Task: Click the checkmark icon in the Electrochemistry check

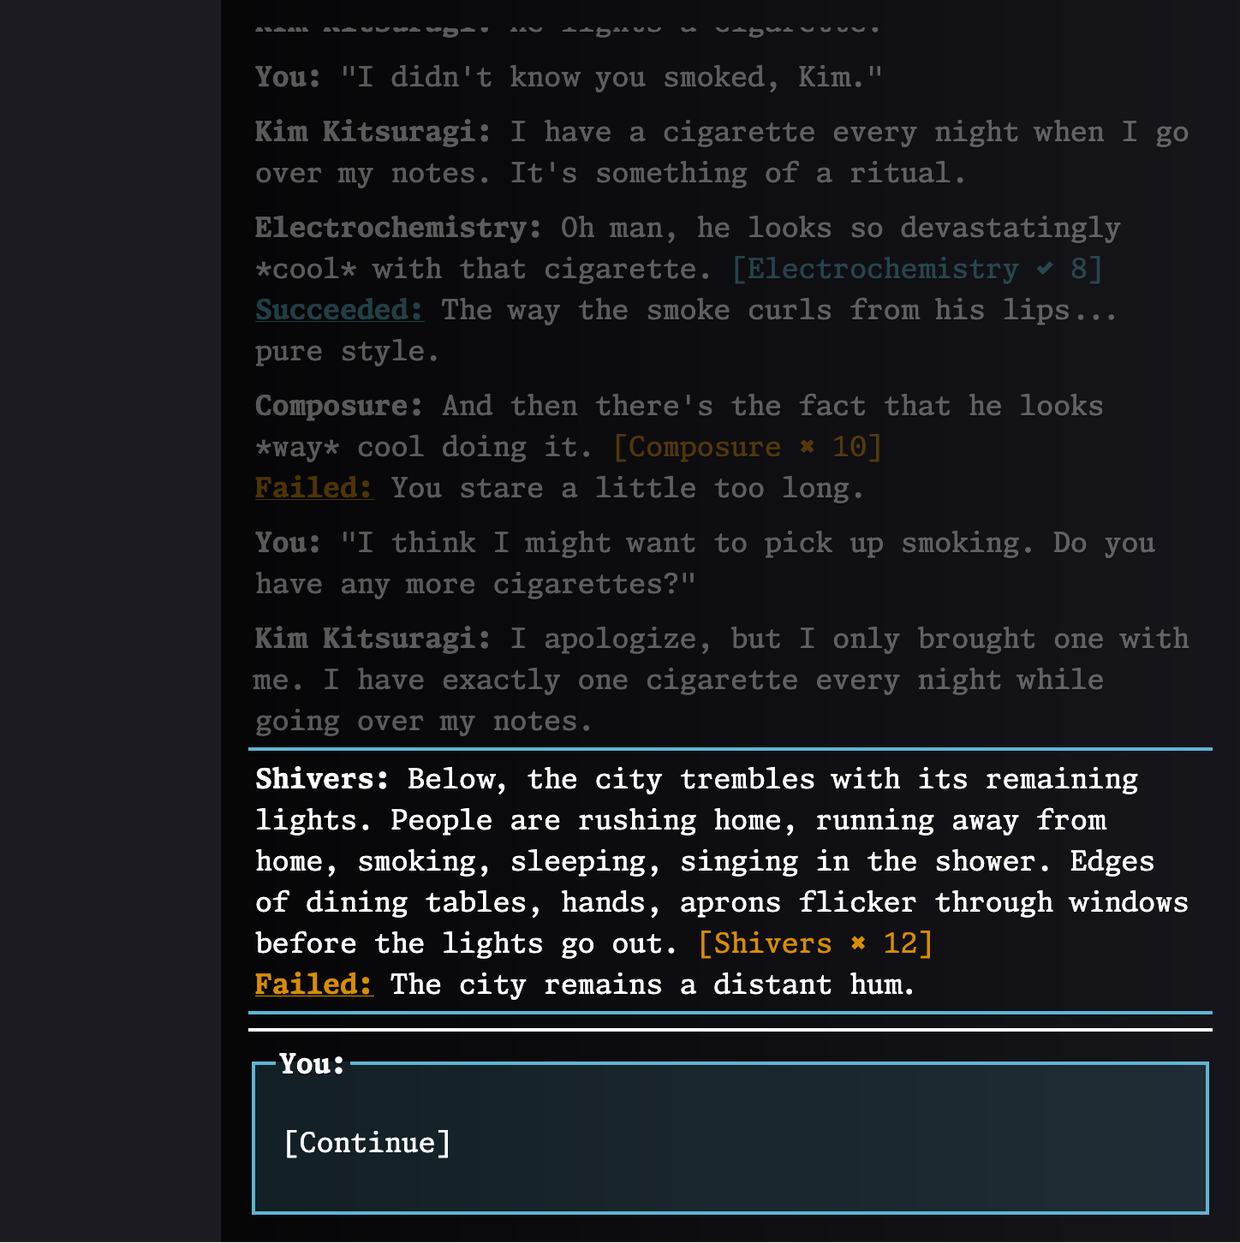Action: (1045, 269)
